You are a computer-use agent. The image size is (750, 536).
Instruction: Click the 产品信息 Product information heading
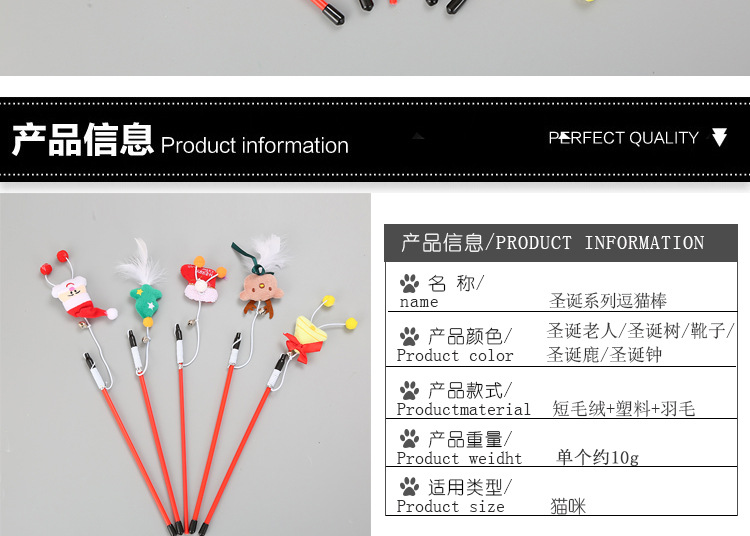click(x=180, y=140)
